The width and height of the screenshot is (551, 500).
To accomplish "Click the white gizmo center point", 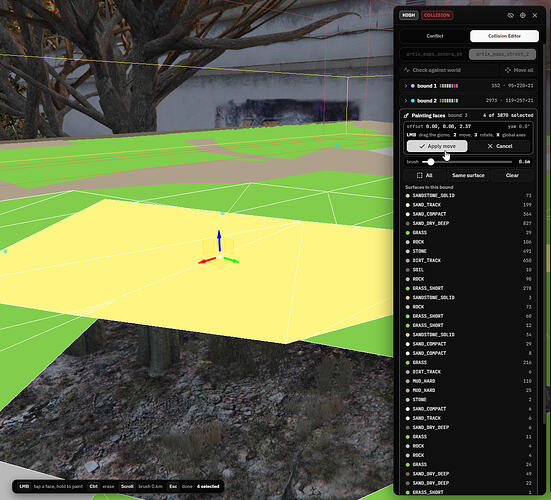I will pos(220,257).
